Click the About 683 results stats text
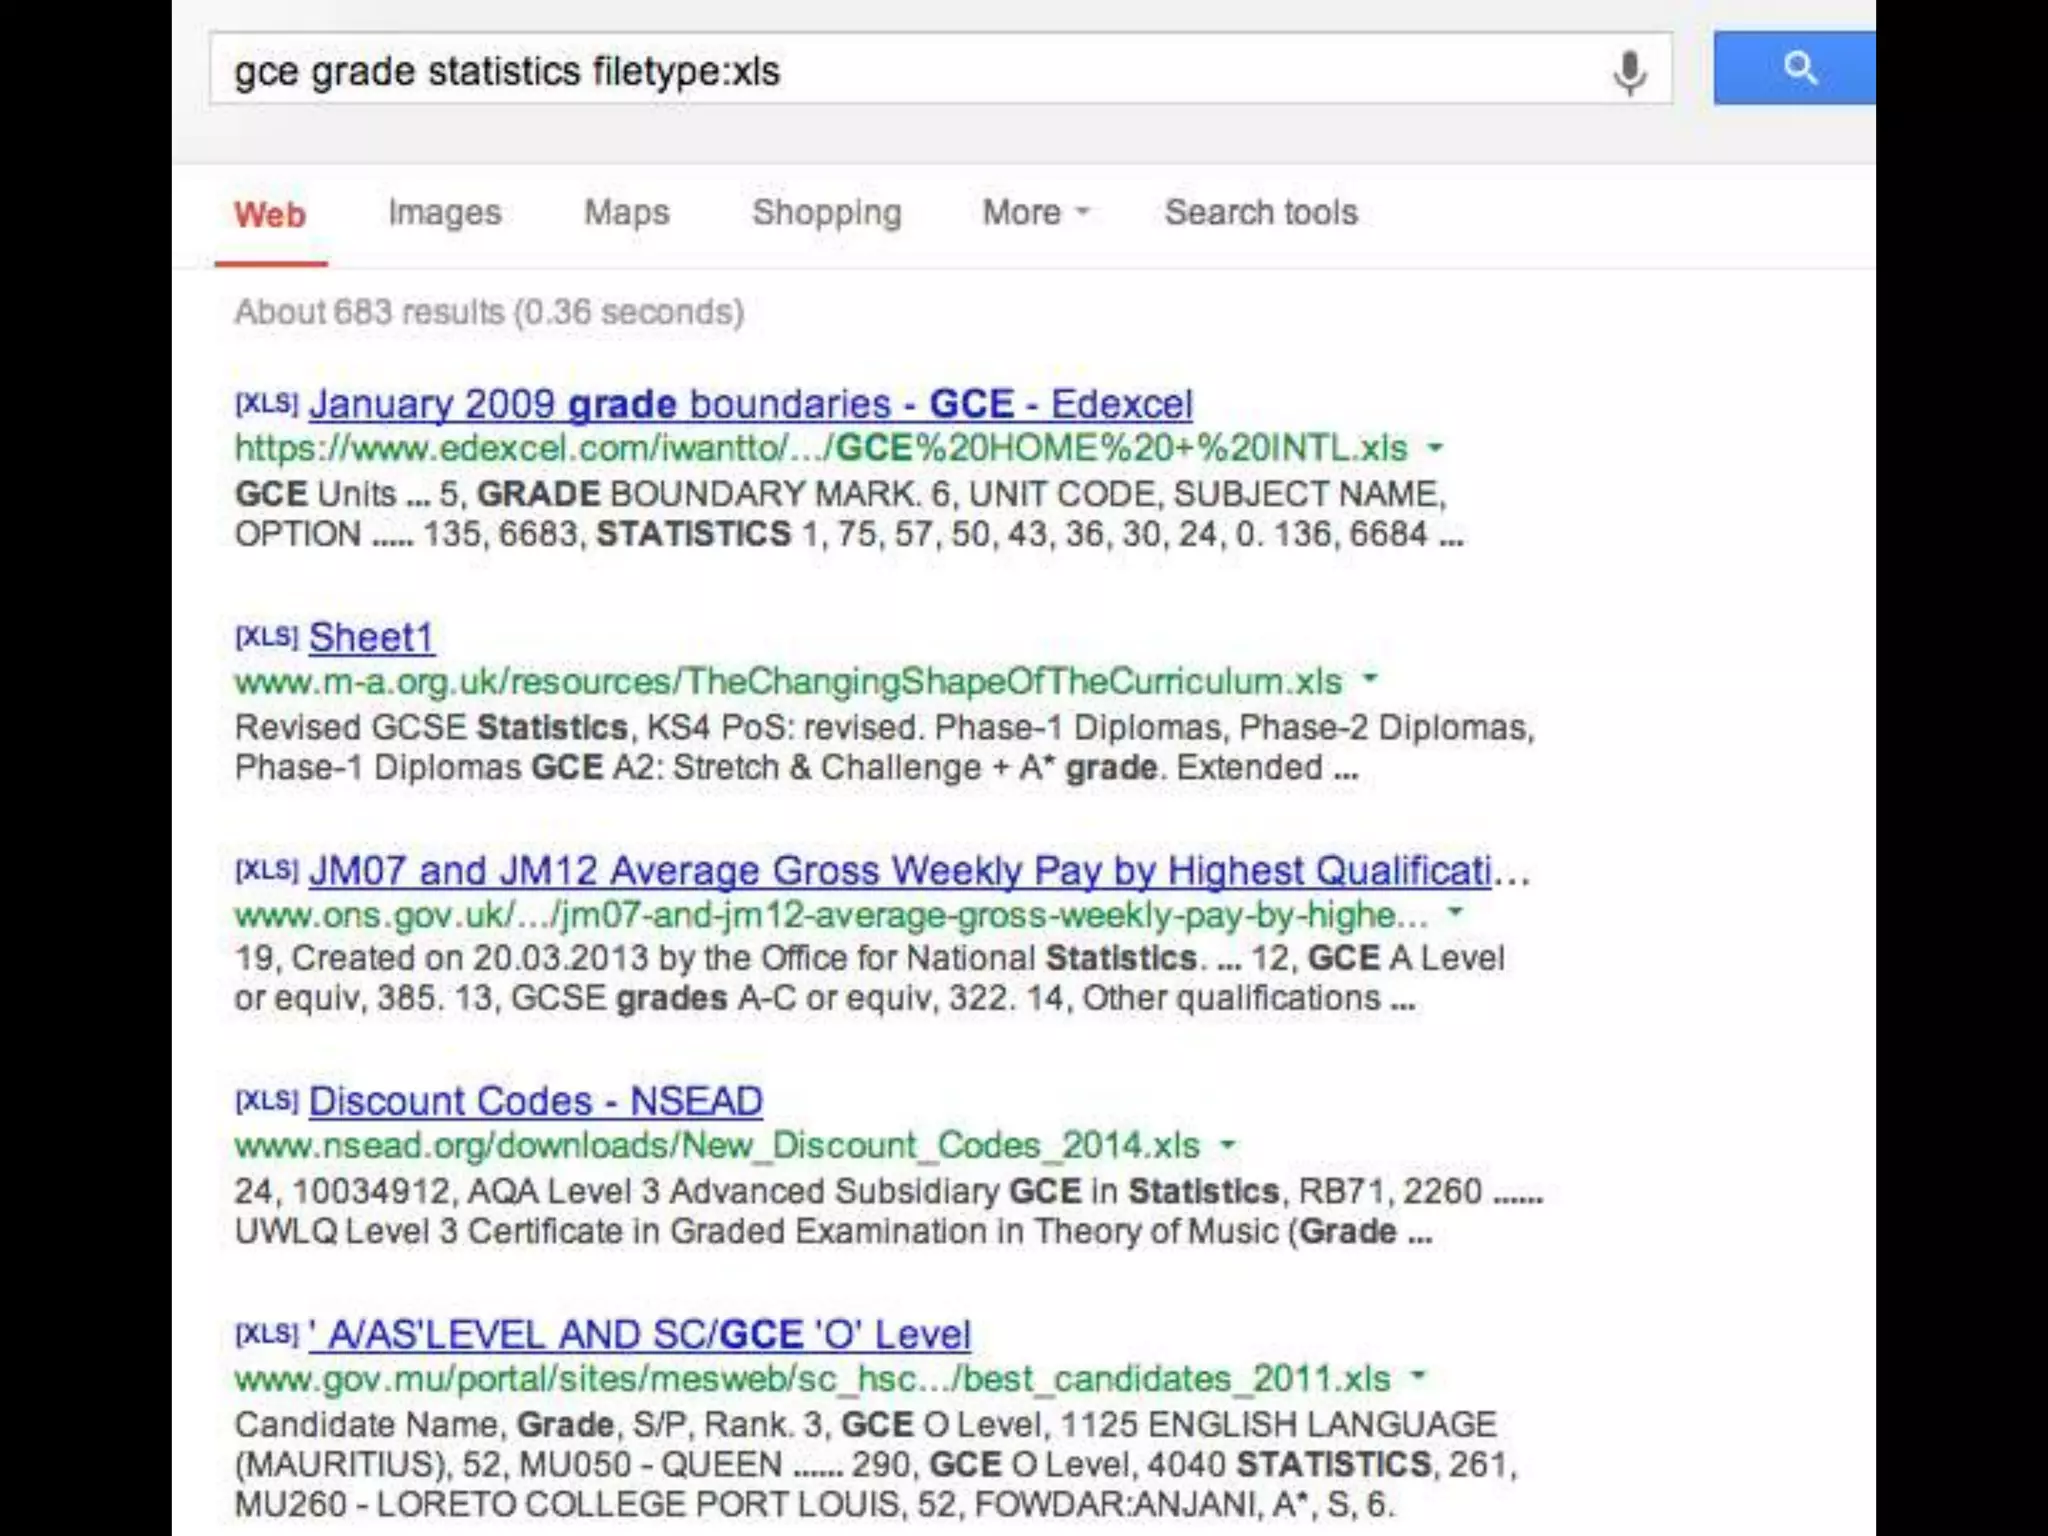2048x1536 pixels. click(489, 313)
